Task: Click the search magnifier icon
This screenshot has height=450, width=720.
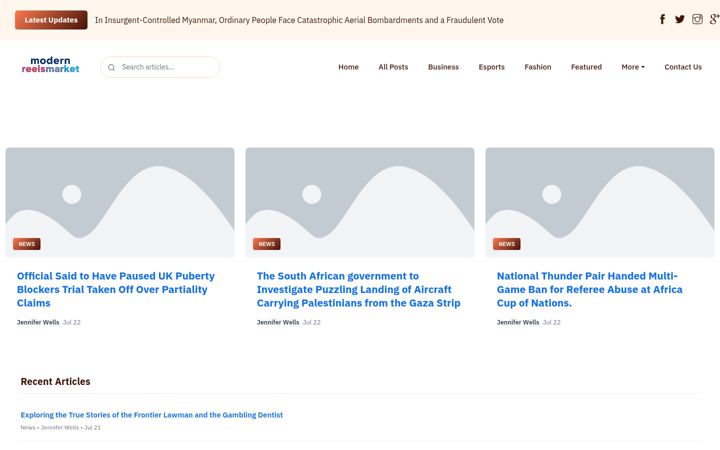Action: 111,68
